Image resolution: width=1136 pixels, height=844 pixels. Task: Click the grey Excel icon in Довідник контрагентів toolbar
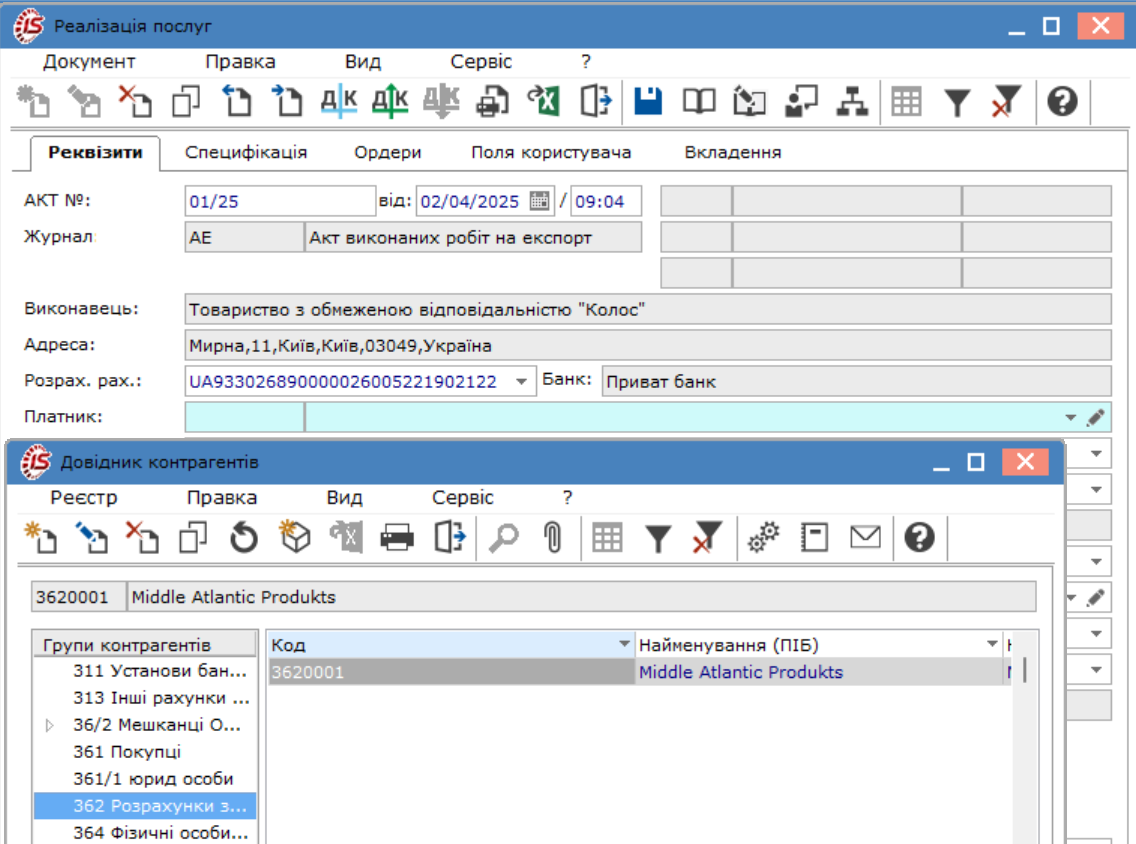coord(346,538)
